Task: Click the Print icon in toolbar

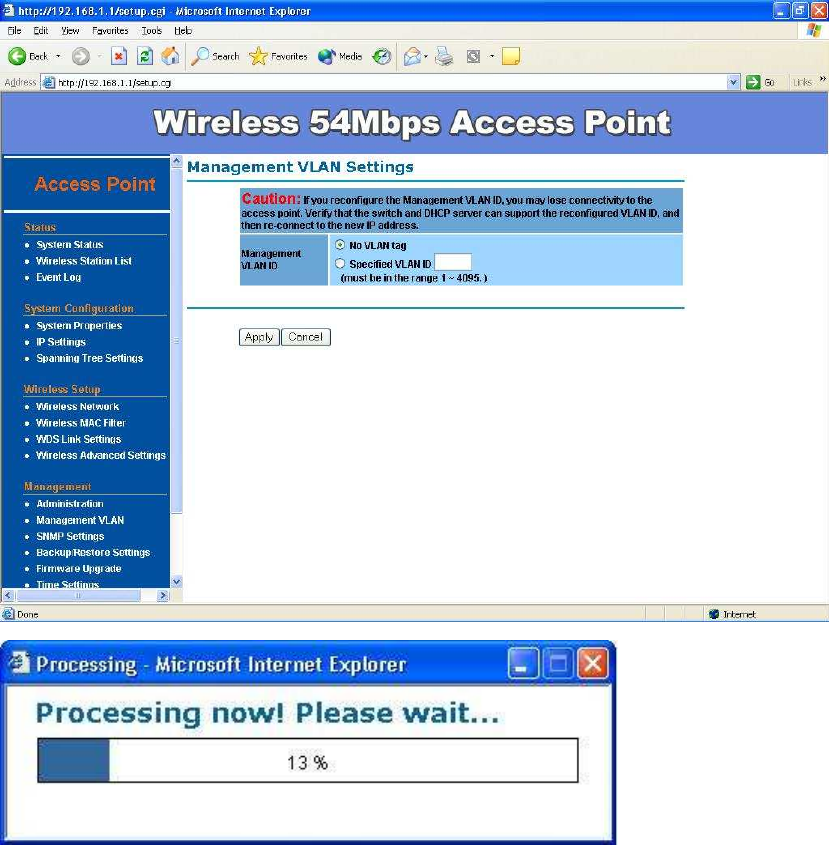Action: [x=444, y=56]
